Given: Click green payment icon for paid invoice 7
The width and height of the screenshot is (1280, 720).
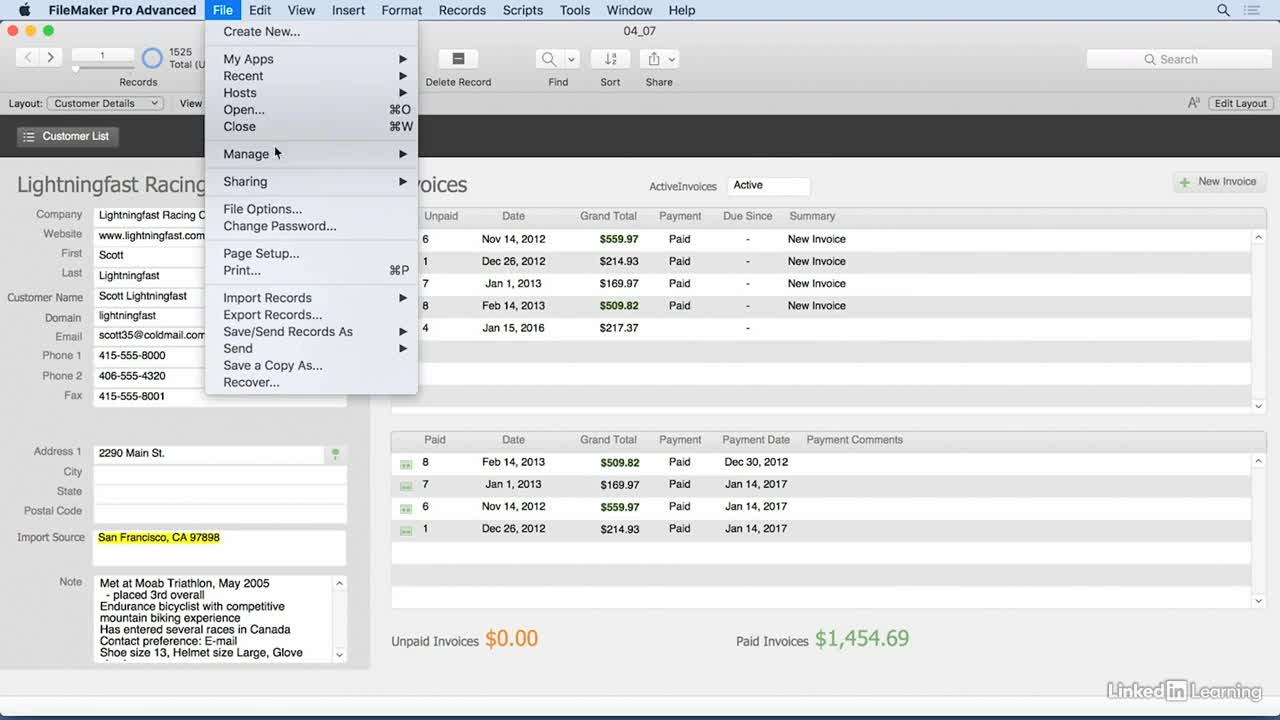Looking at the screenshot, I should tap(406, 486).
